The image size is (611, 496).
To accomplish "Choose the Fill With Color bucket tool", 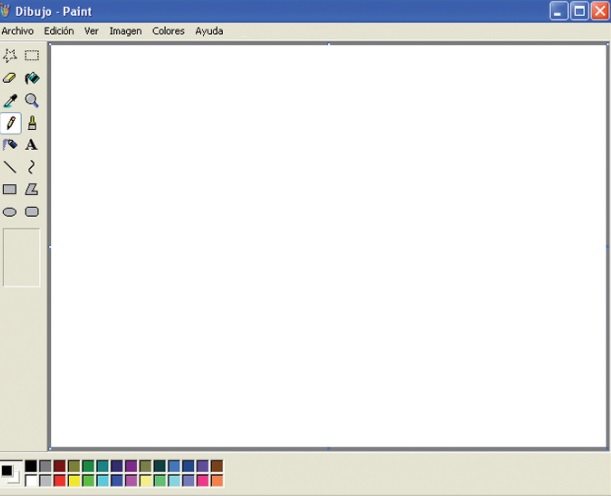I will (32, 78).
